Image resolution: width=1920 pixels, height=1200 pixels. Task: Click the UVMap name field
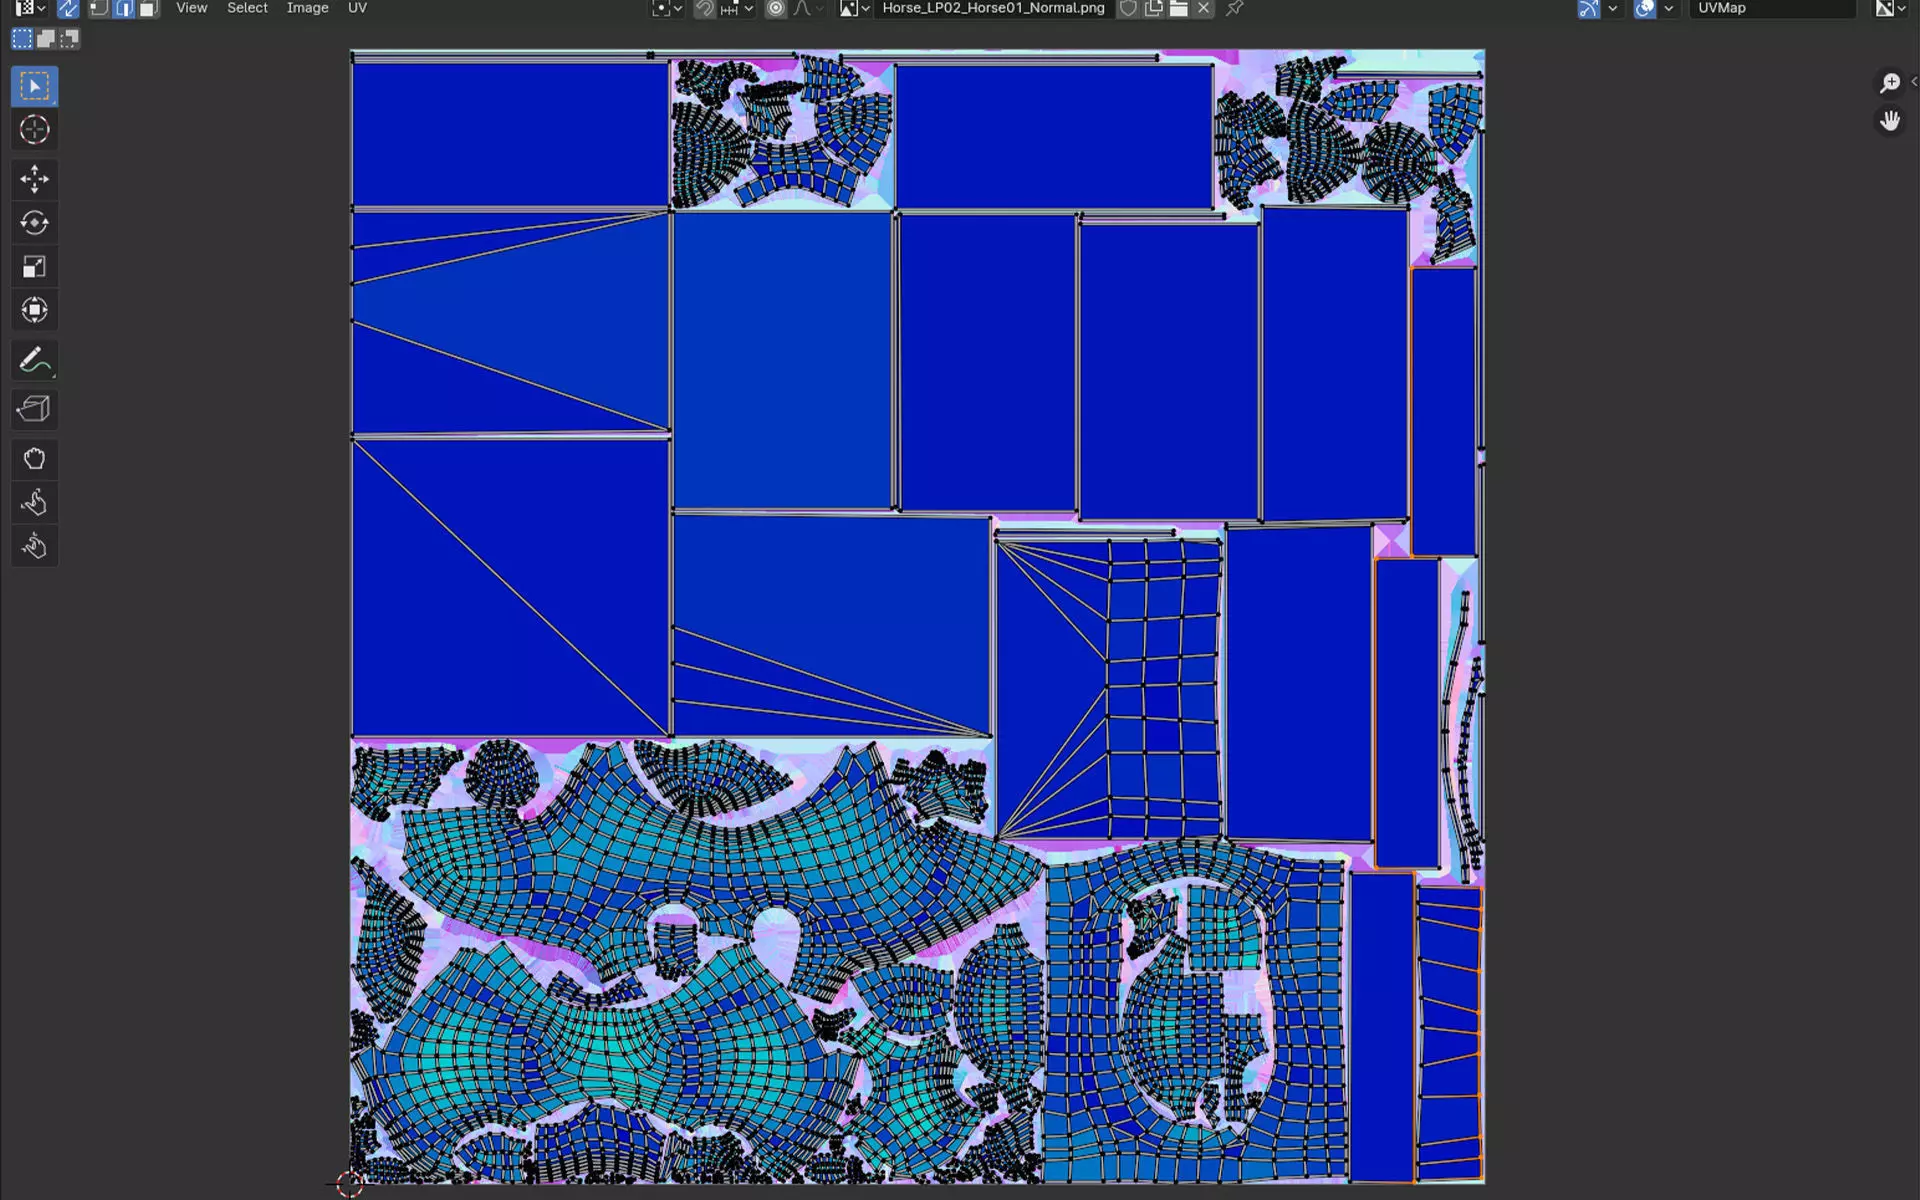1770,8
